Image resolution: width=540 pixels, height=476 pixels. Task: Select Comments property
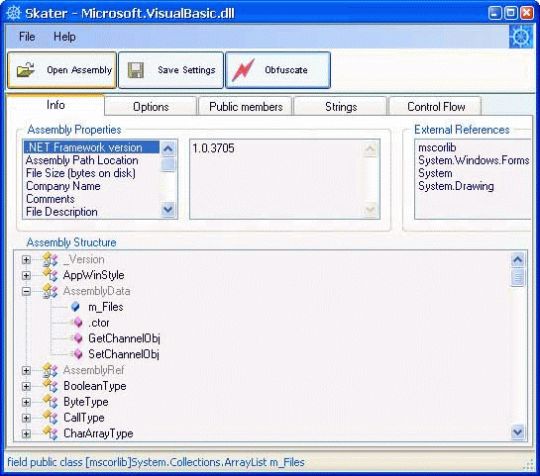coord(50,199)
